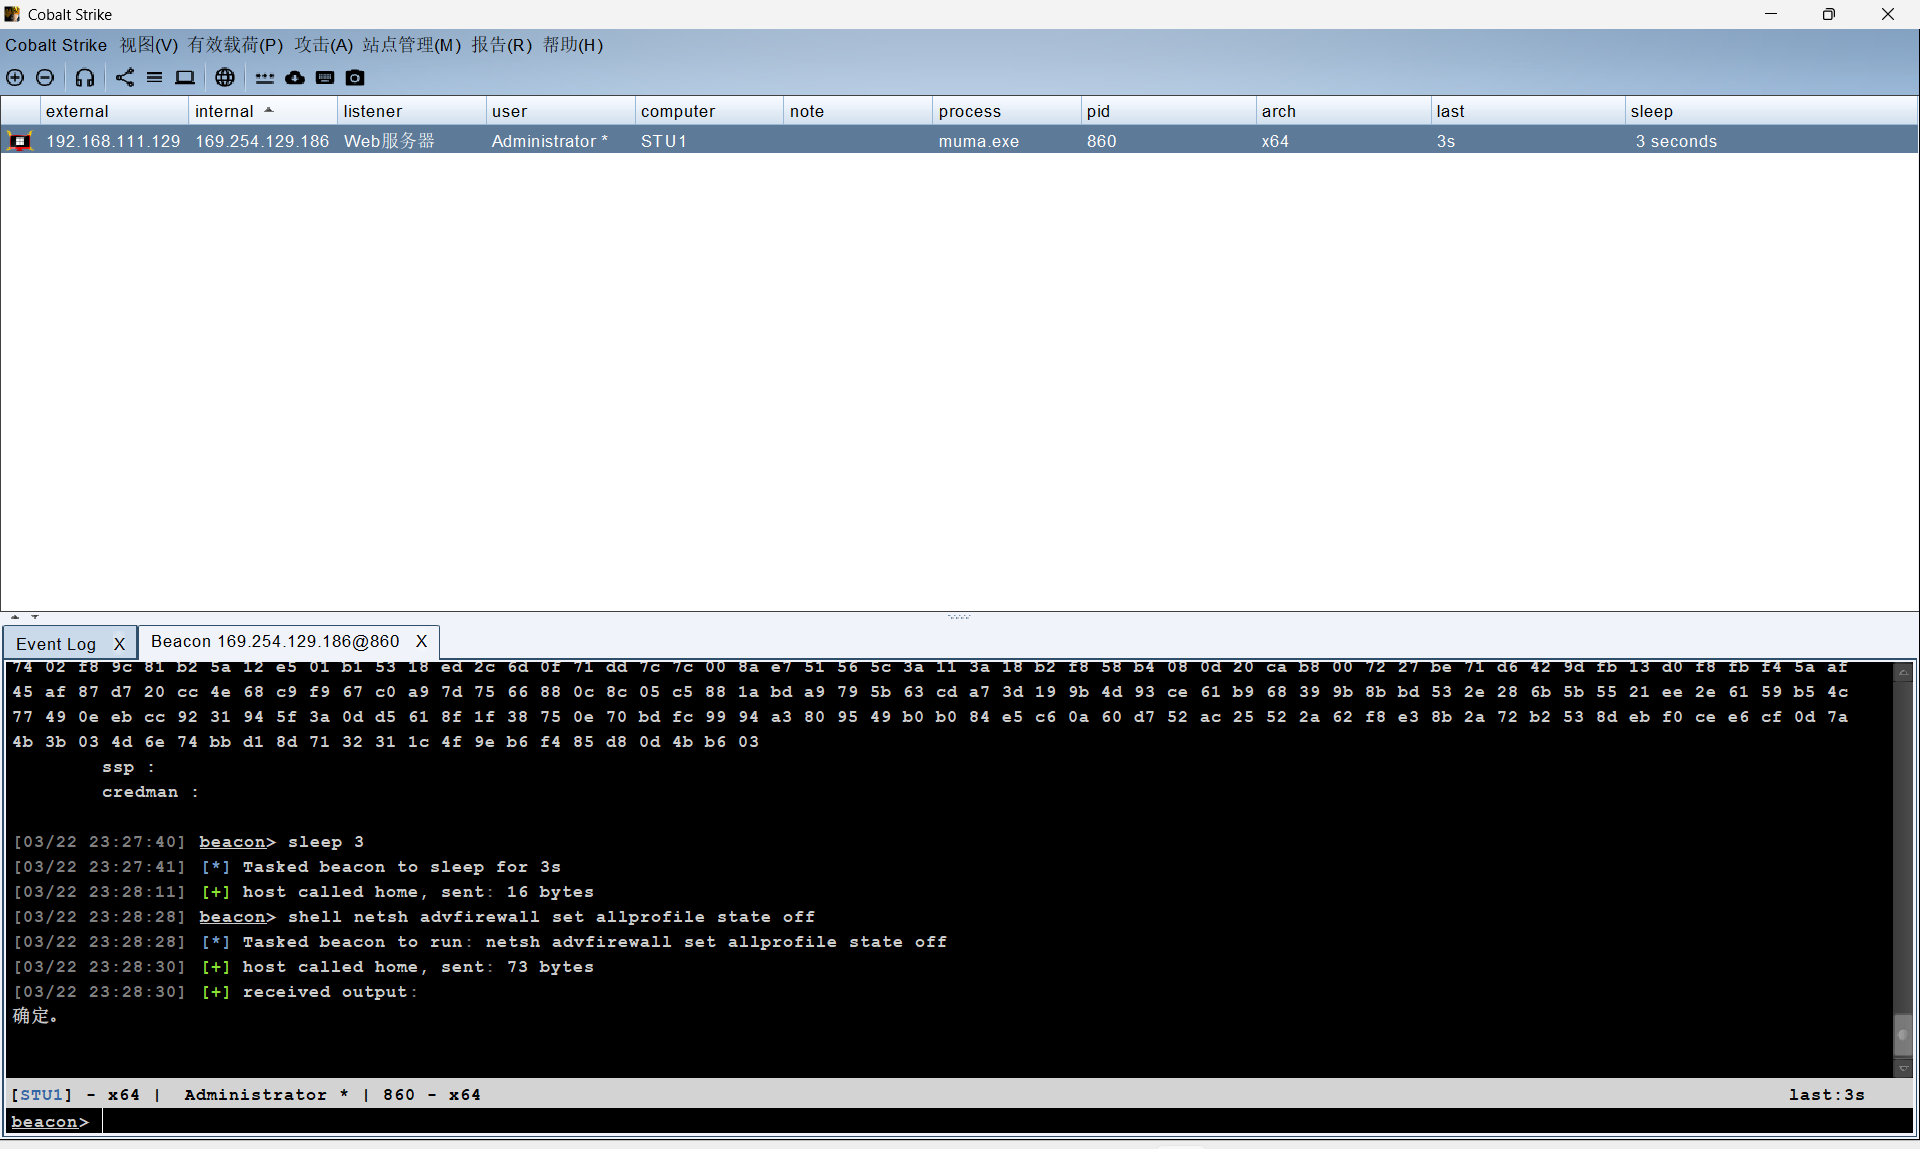The height and width of the screenshot is (1149, 1920).
Task: Sort sessions by process column header
Action: pyautogui.click(x=1008, y=111)
